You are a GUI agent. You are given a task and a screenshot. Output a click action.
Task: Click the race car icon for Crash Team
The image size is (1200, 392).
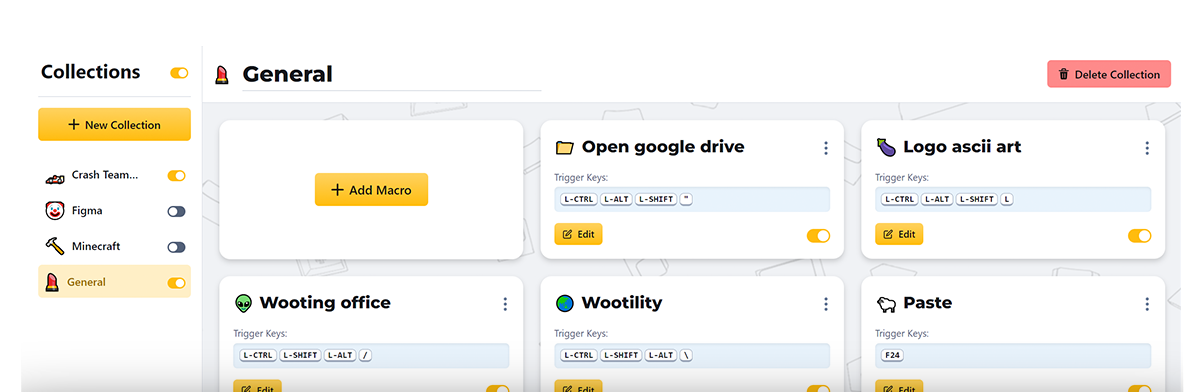pyautogui.click(x=55, y=176)
